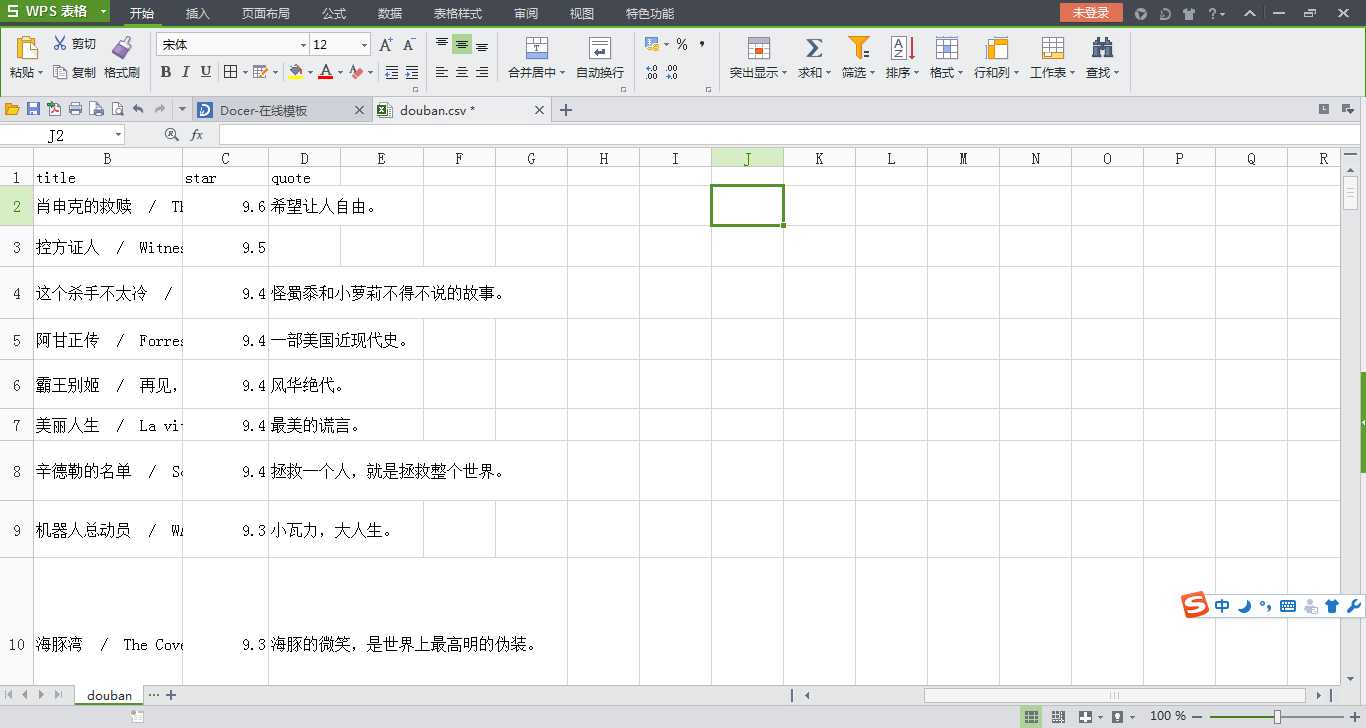Click the horizontal scrollbar track
Screen dimensions: 1366x728
click(1062, 695)
